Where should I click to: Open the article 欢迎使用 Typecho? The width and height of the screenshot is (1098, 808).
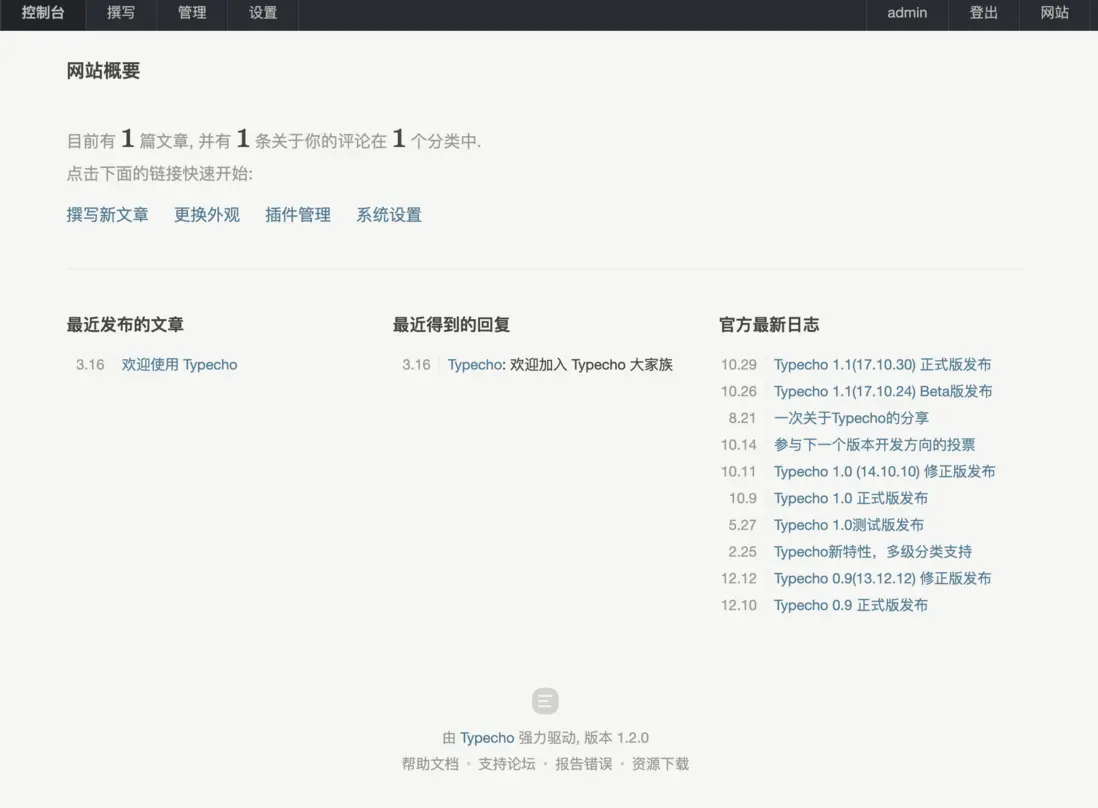pyautogui.click(x=179, y=364)
